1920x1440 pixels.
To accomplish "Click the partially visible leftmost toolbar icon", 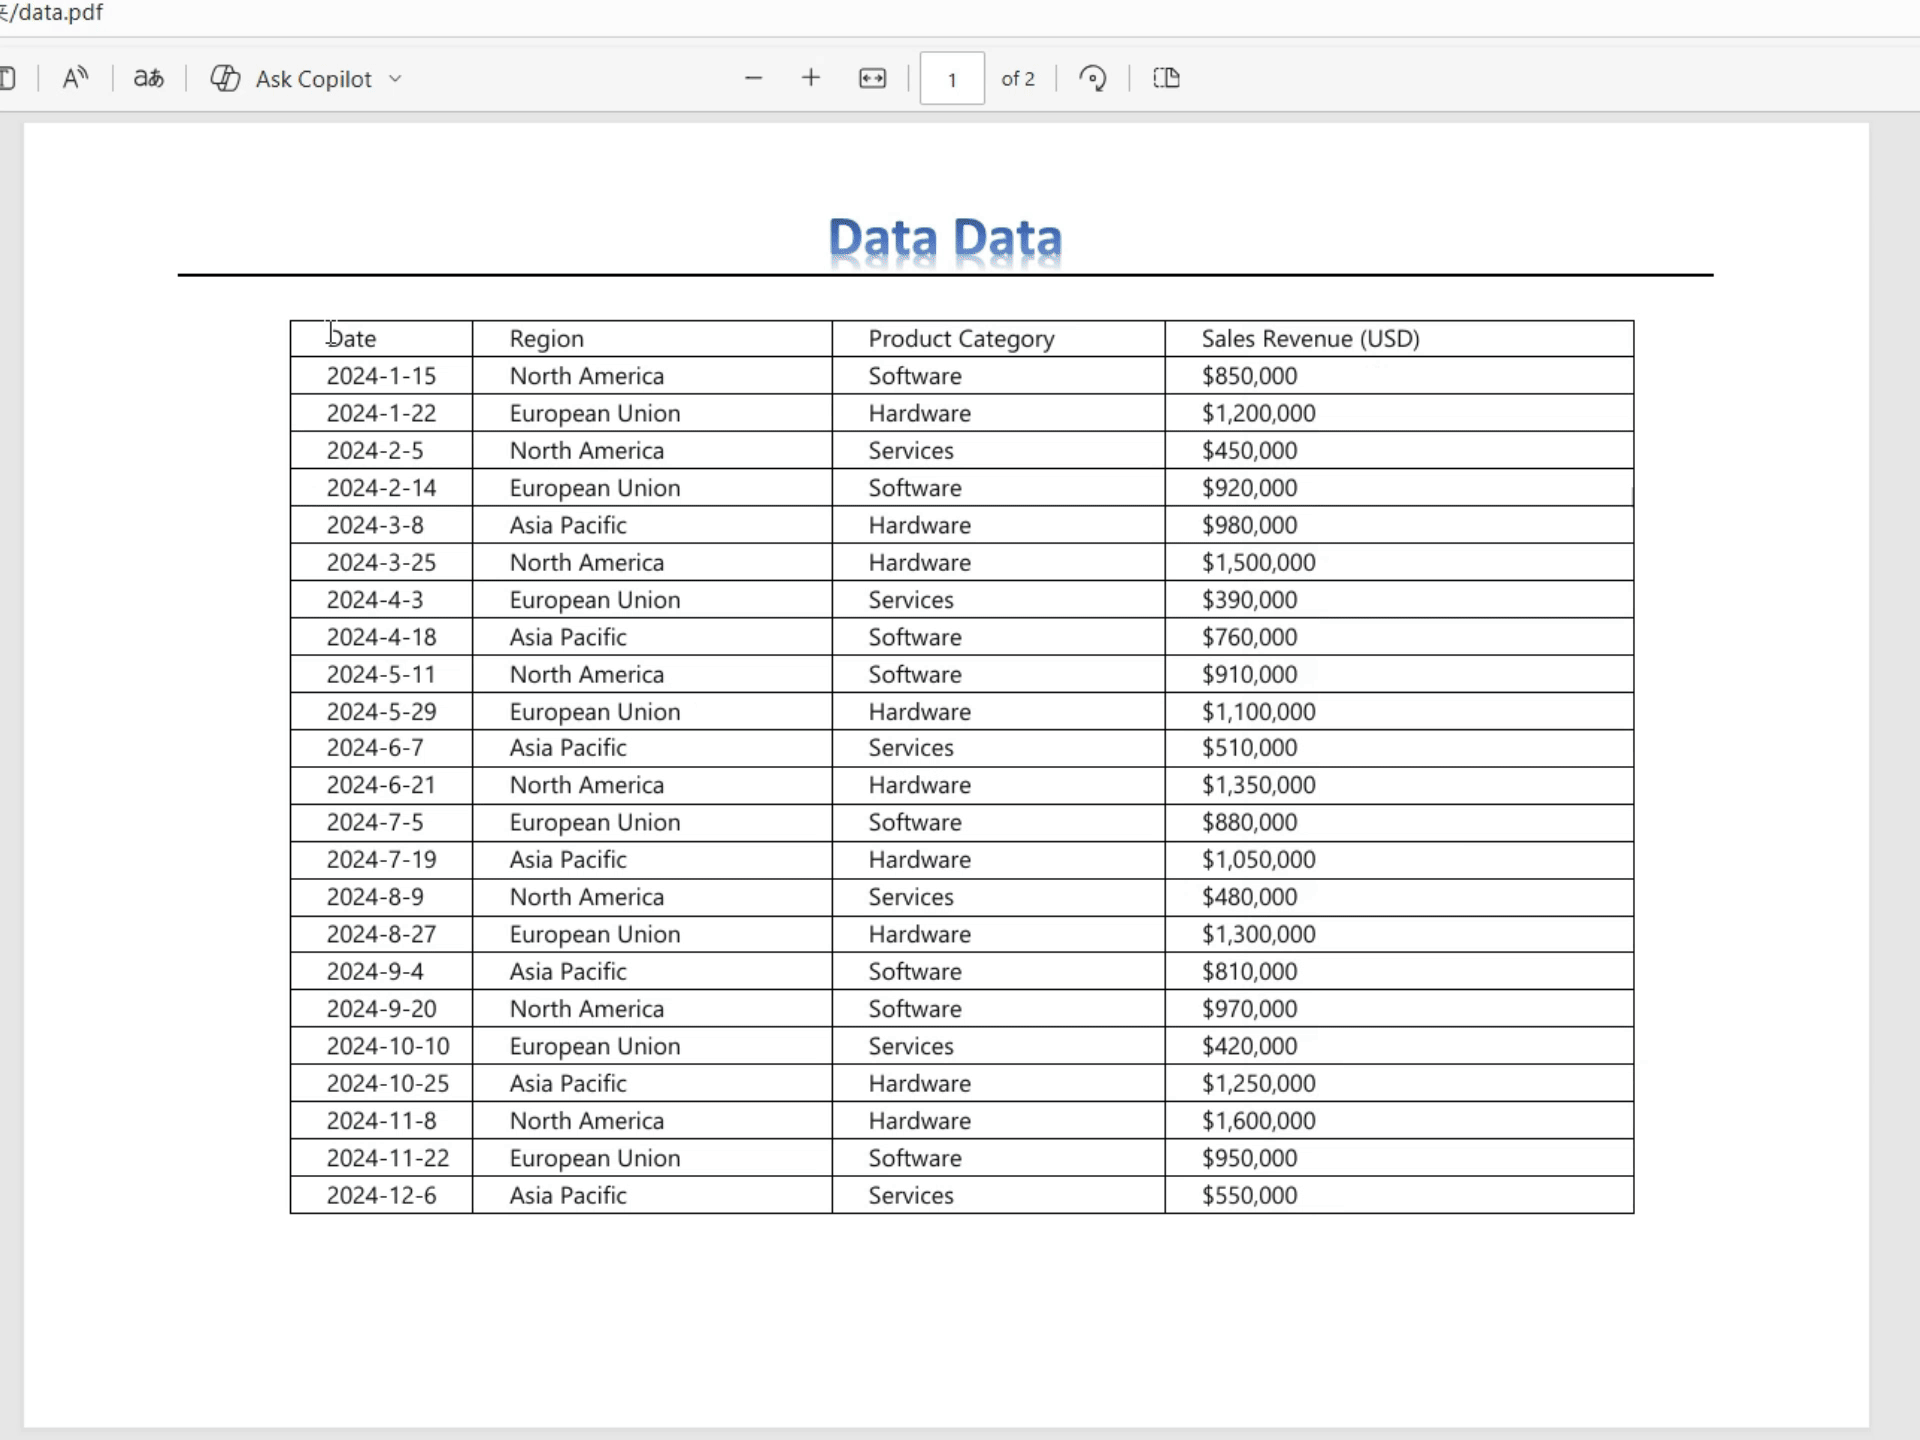I will point(8,78).
